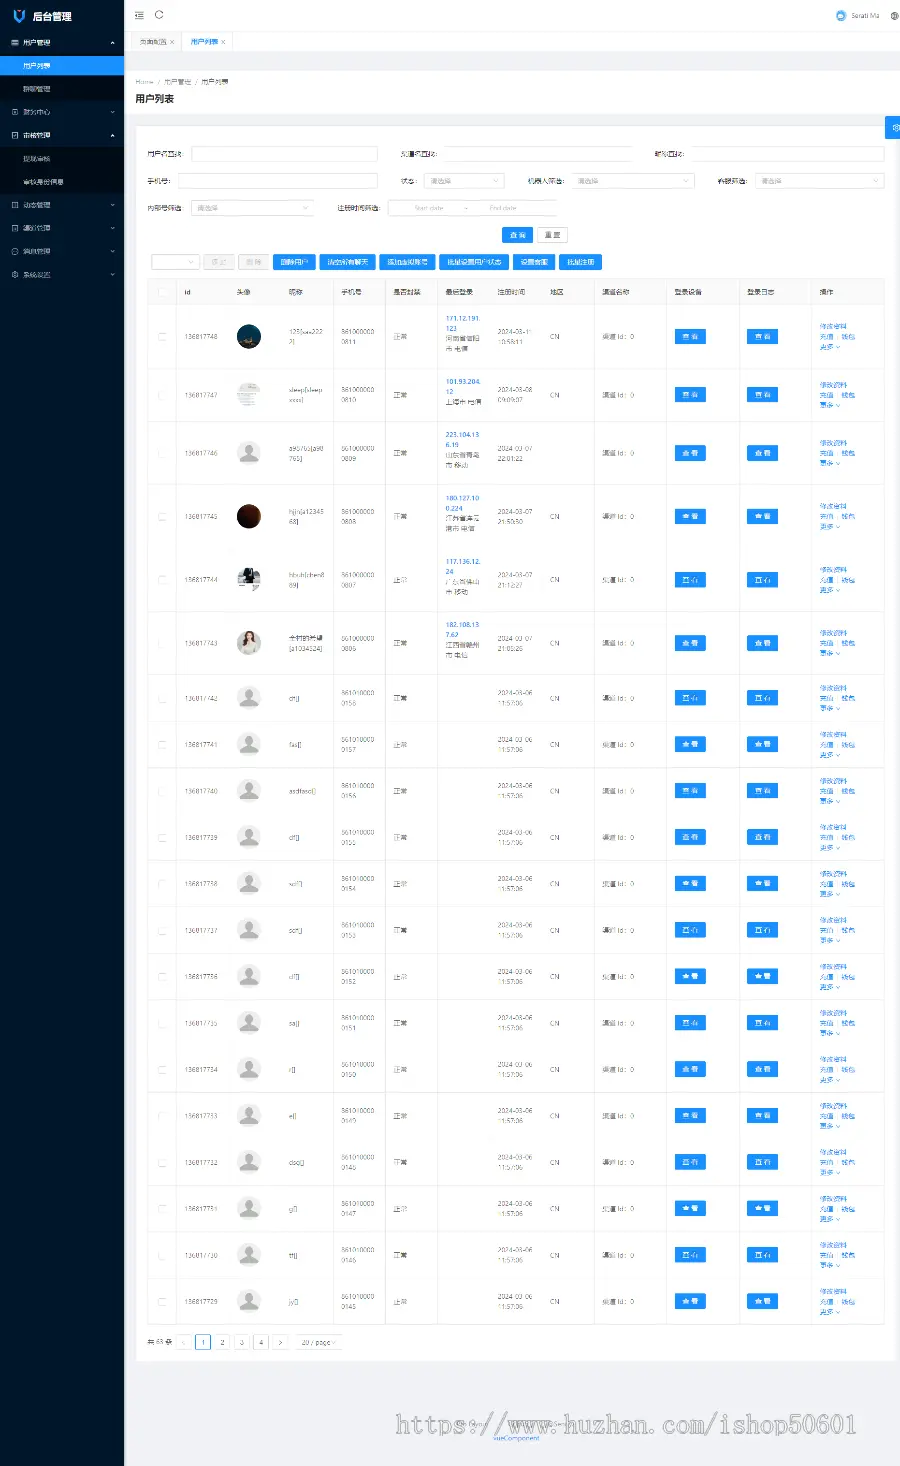Click the refresh icon in the top bar

pos(159,15)
